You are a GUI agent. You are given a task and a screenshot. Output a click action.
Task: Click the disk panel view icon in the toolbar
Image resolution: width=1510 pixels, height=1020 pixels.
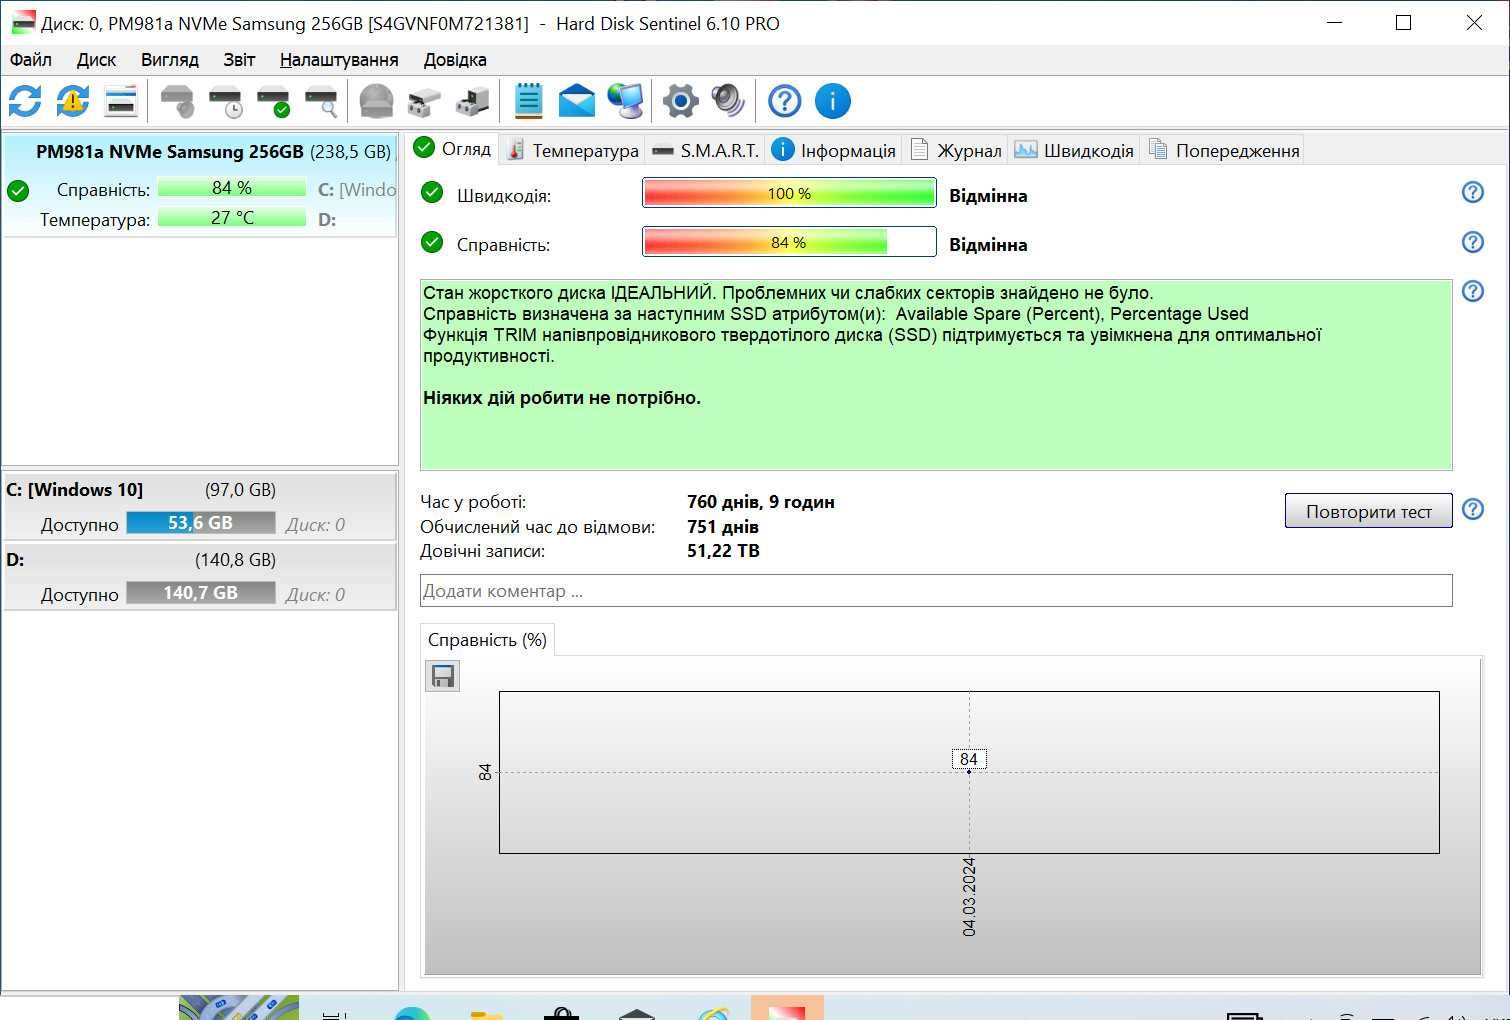click(121, 101)
